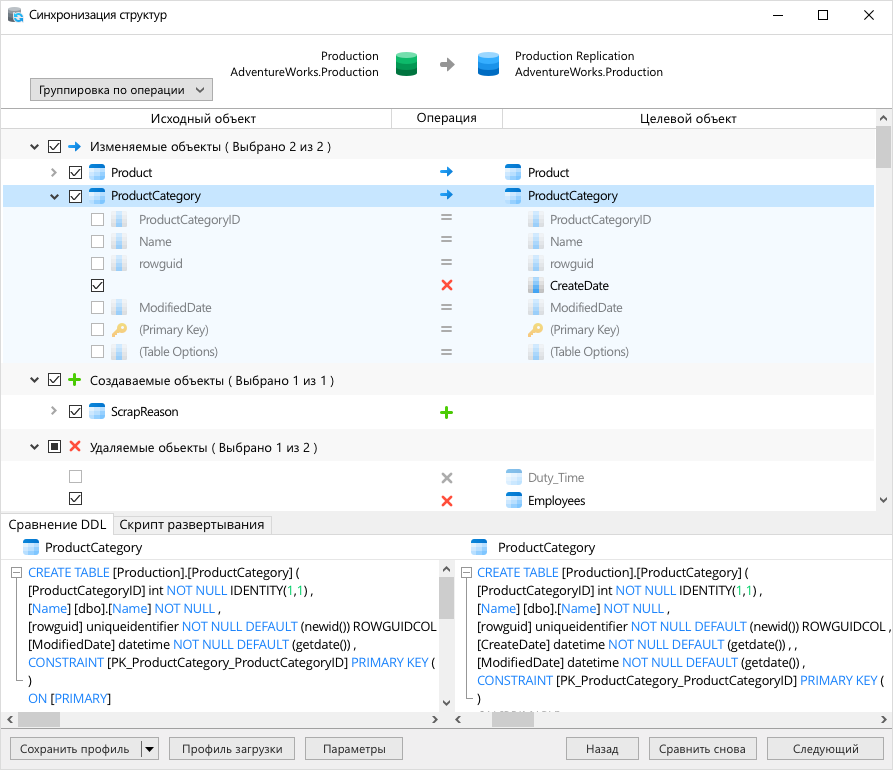Screen dimensions: 893x770
Task: Click the source Product table icon
Action: pos(97,172)
